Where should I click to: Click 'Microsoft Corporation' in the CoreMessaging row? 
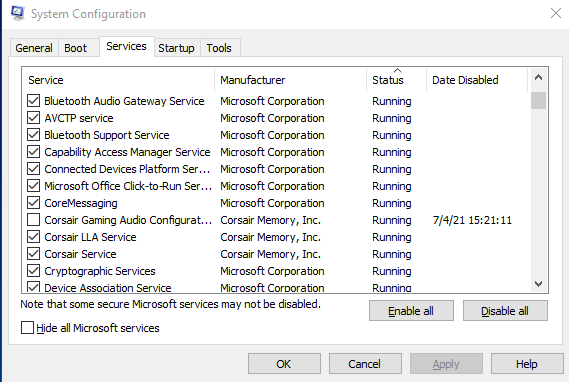click(x=272, y=203)
